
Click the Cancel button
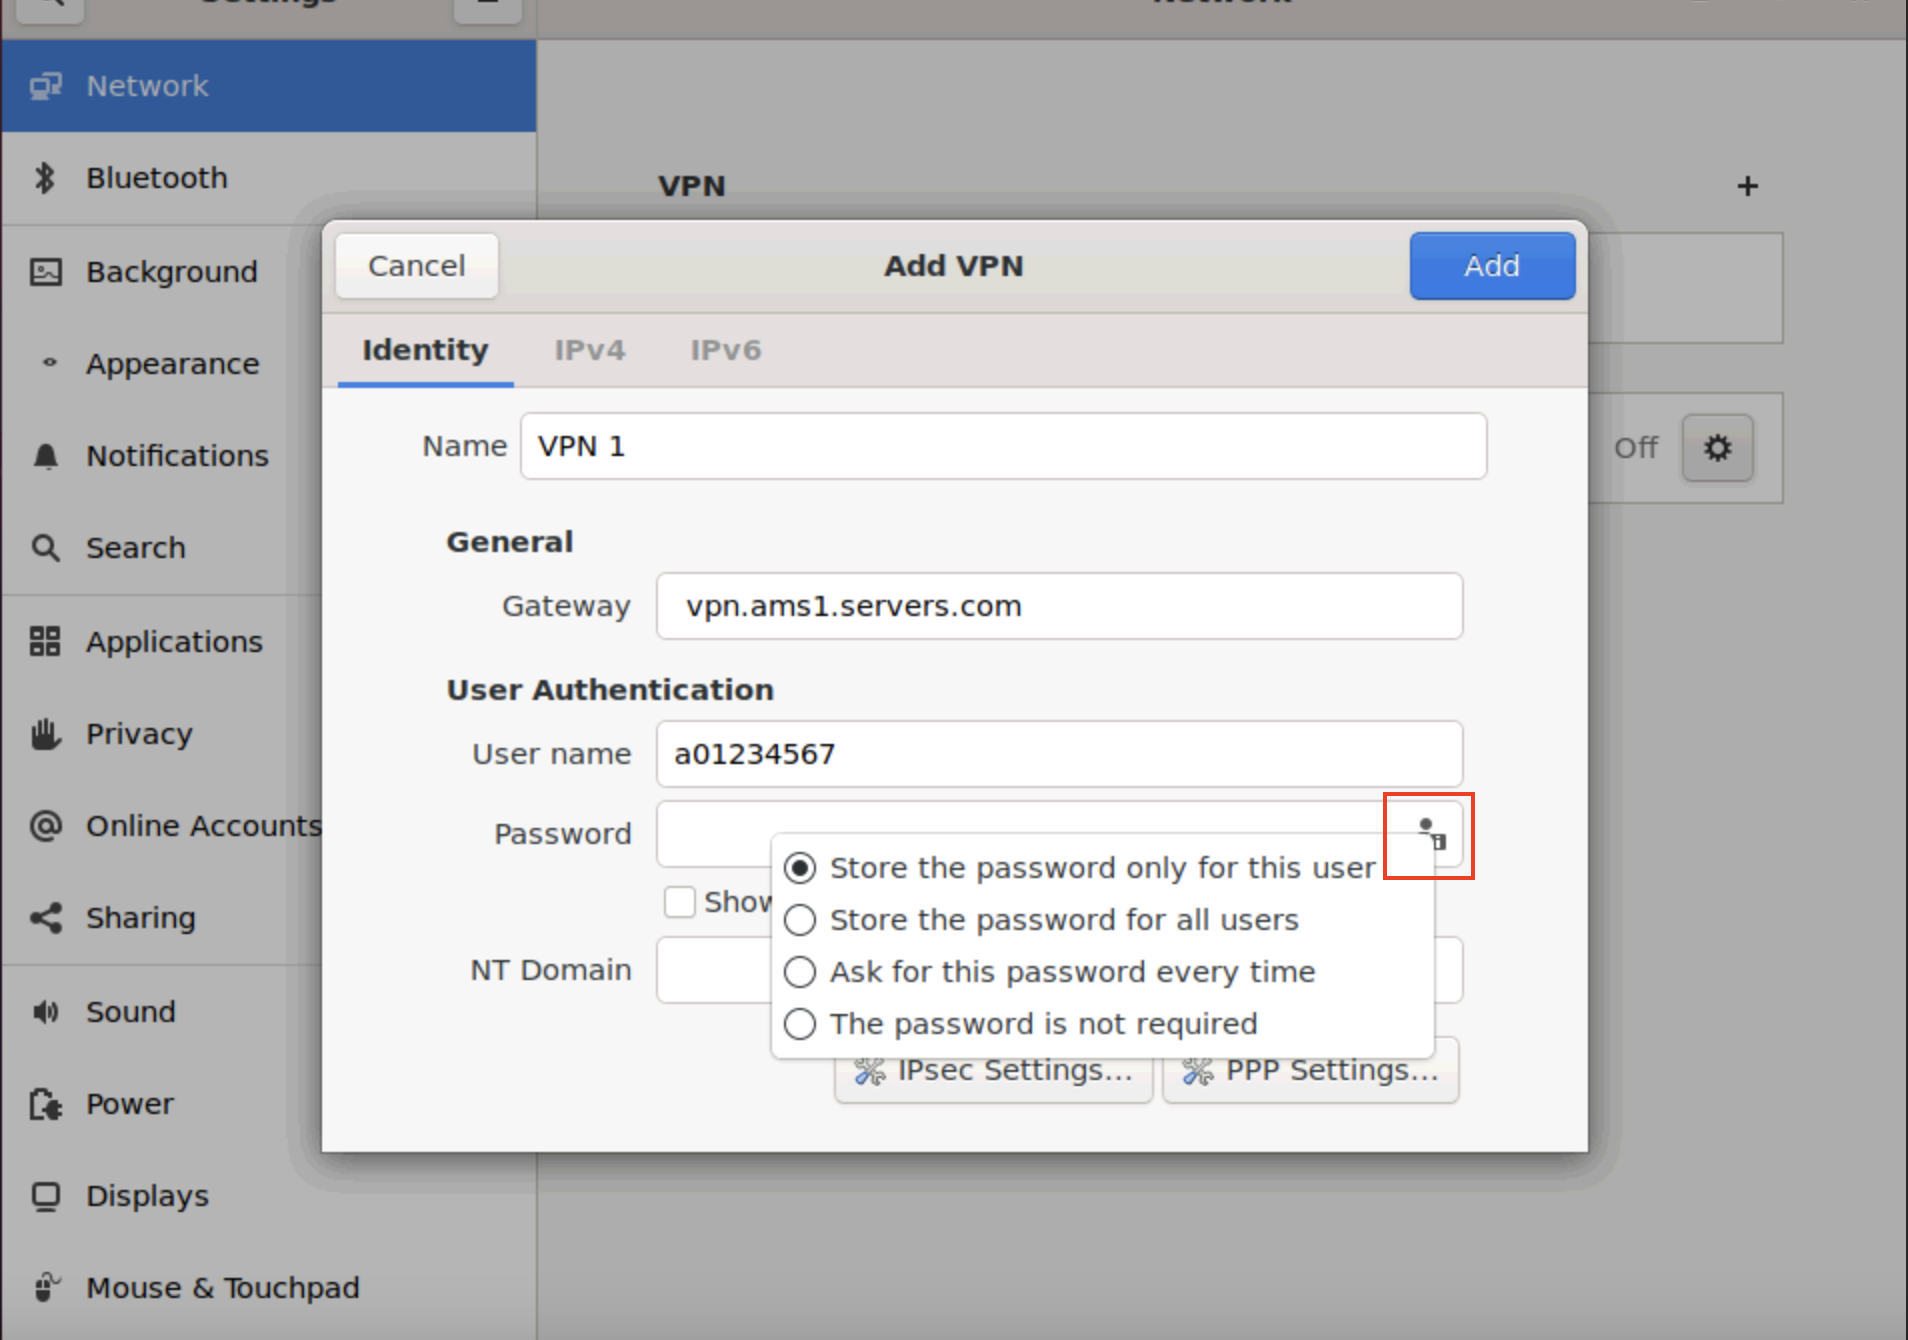point(416,266)
